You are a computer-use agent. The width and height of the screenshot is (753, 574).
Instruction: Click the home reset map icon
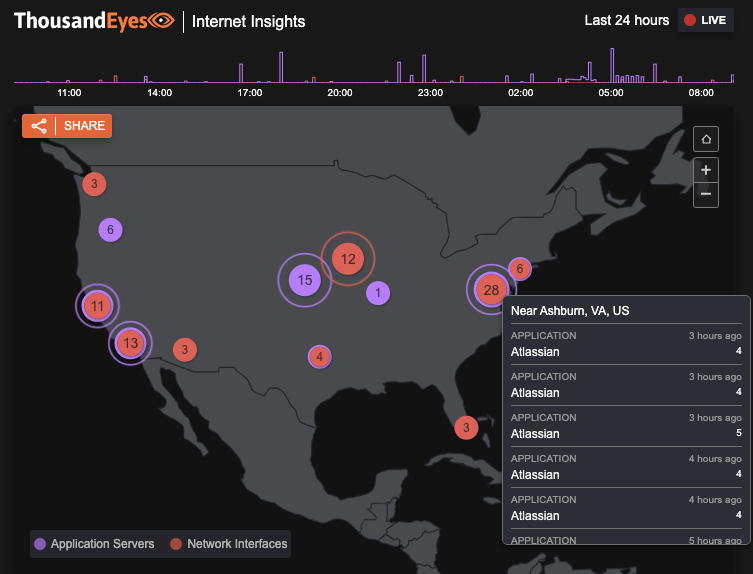pos(705,139)
